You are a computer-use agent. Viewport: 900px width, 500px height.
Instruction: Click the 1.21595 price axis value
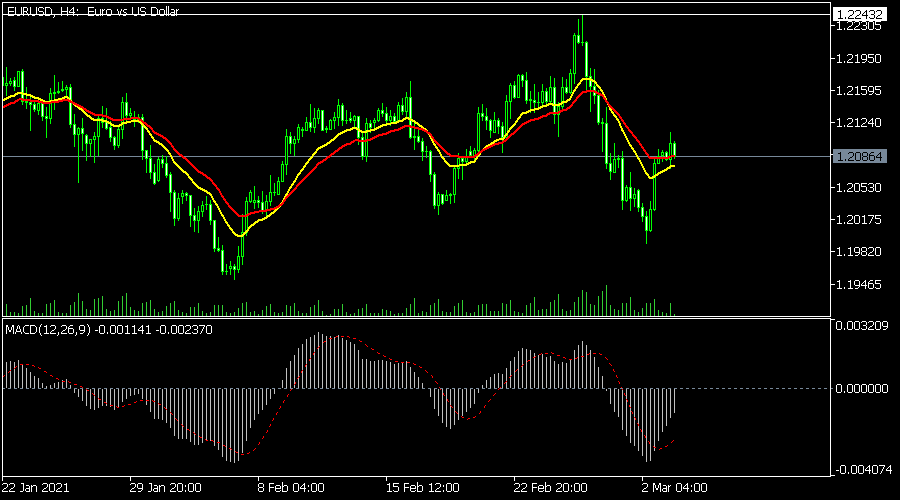(859, 91)
